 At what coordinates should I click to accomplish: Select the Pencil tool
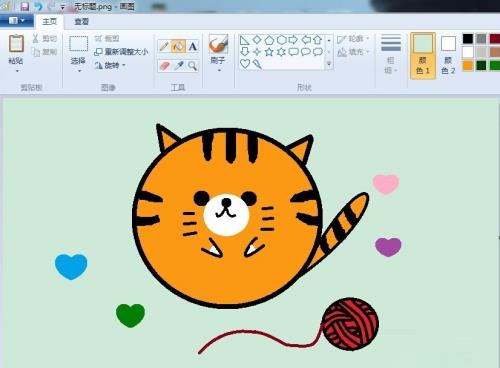pyautogui.click(x=164, y=46)
